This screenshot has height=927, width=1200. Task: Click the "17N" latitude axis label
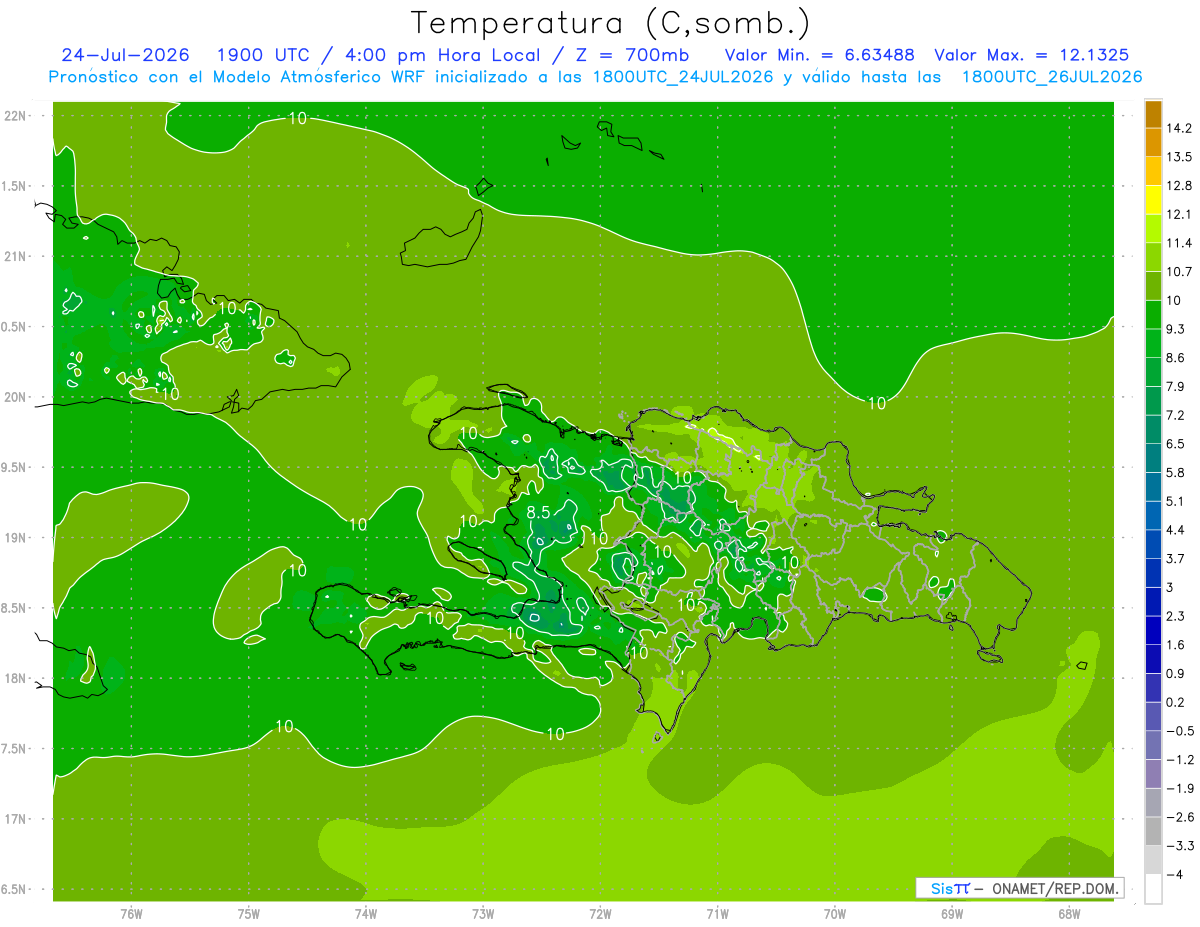(x=17, y=819)
